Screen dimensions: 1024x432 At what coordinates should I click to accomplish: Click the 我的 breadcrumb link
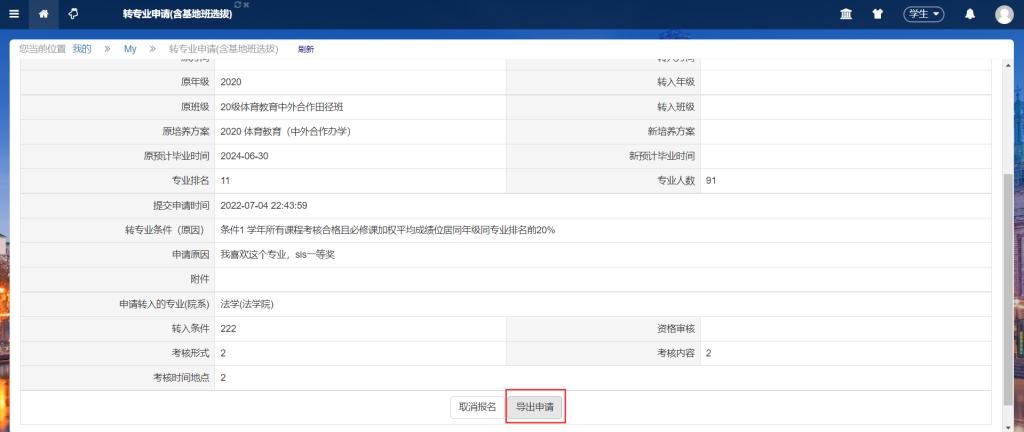pyautogui.click(x=82, y=49)
